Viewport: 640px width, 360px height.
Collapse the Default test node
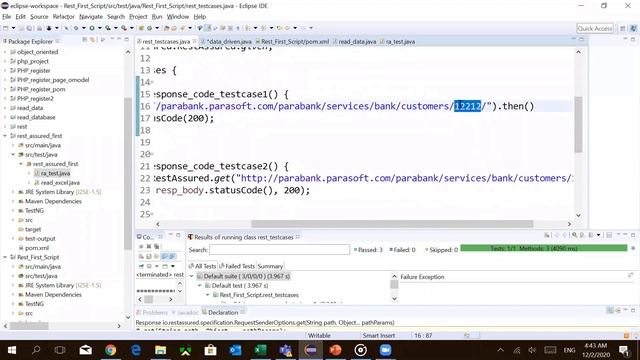(x=200, y=286)
